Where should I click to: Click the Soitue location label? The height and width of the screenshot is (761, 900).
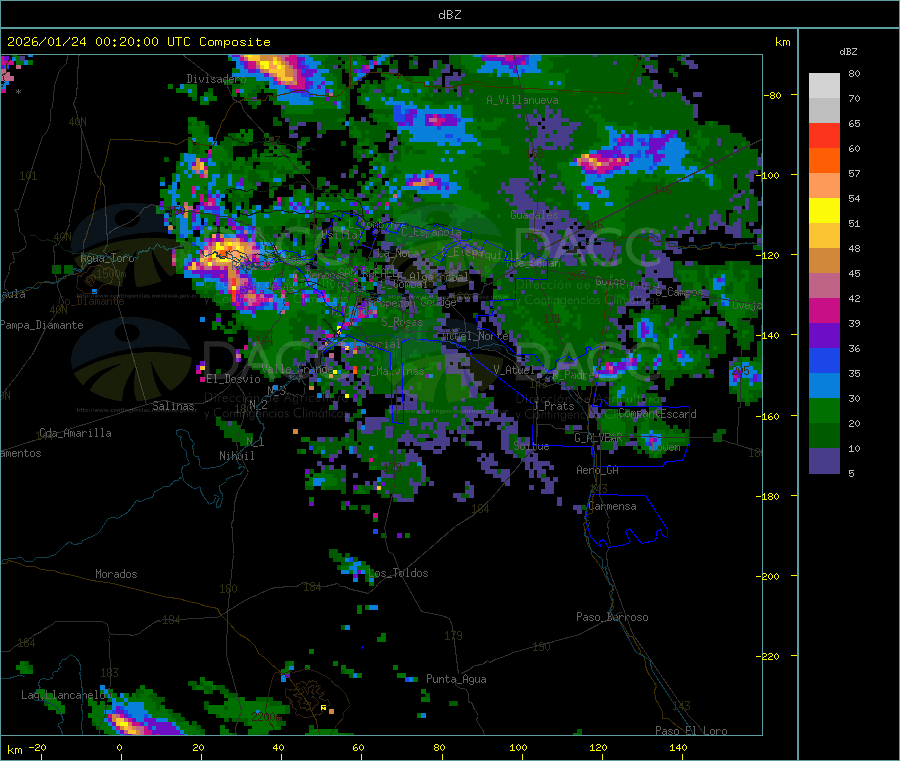point(532,446)
